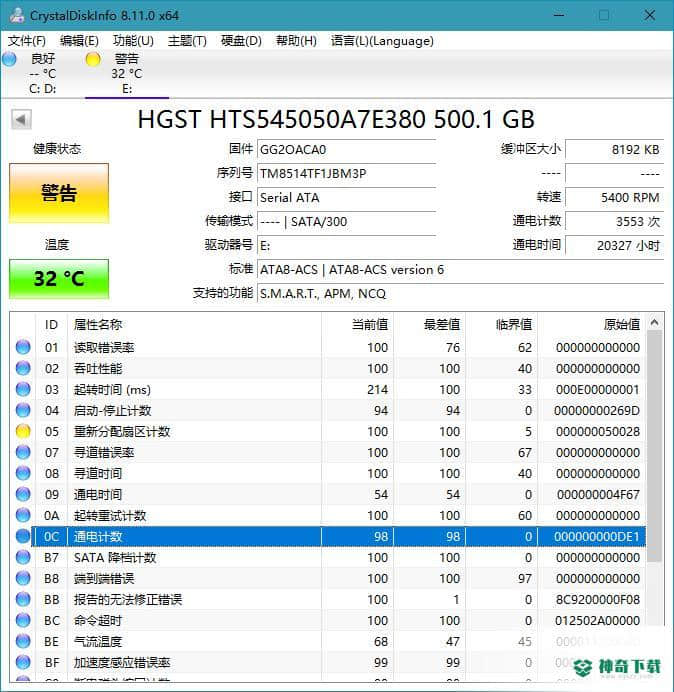Click the attribute list scrollbar thumb
Viewport: 674px width, 692px height.
pos(655,446)
